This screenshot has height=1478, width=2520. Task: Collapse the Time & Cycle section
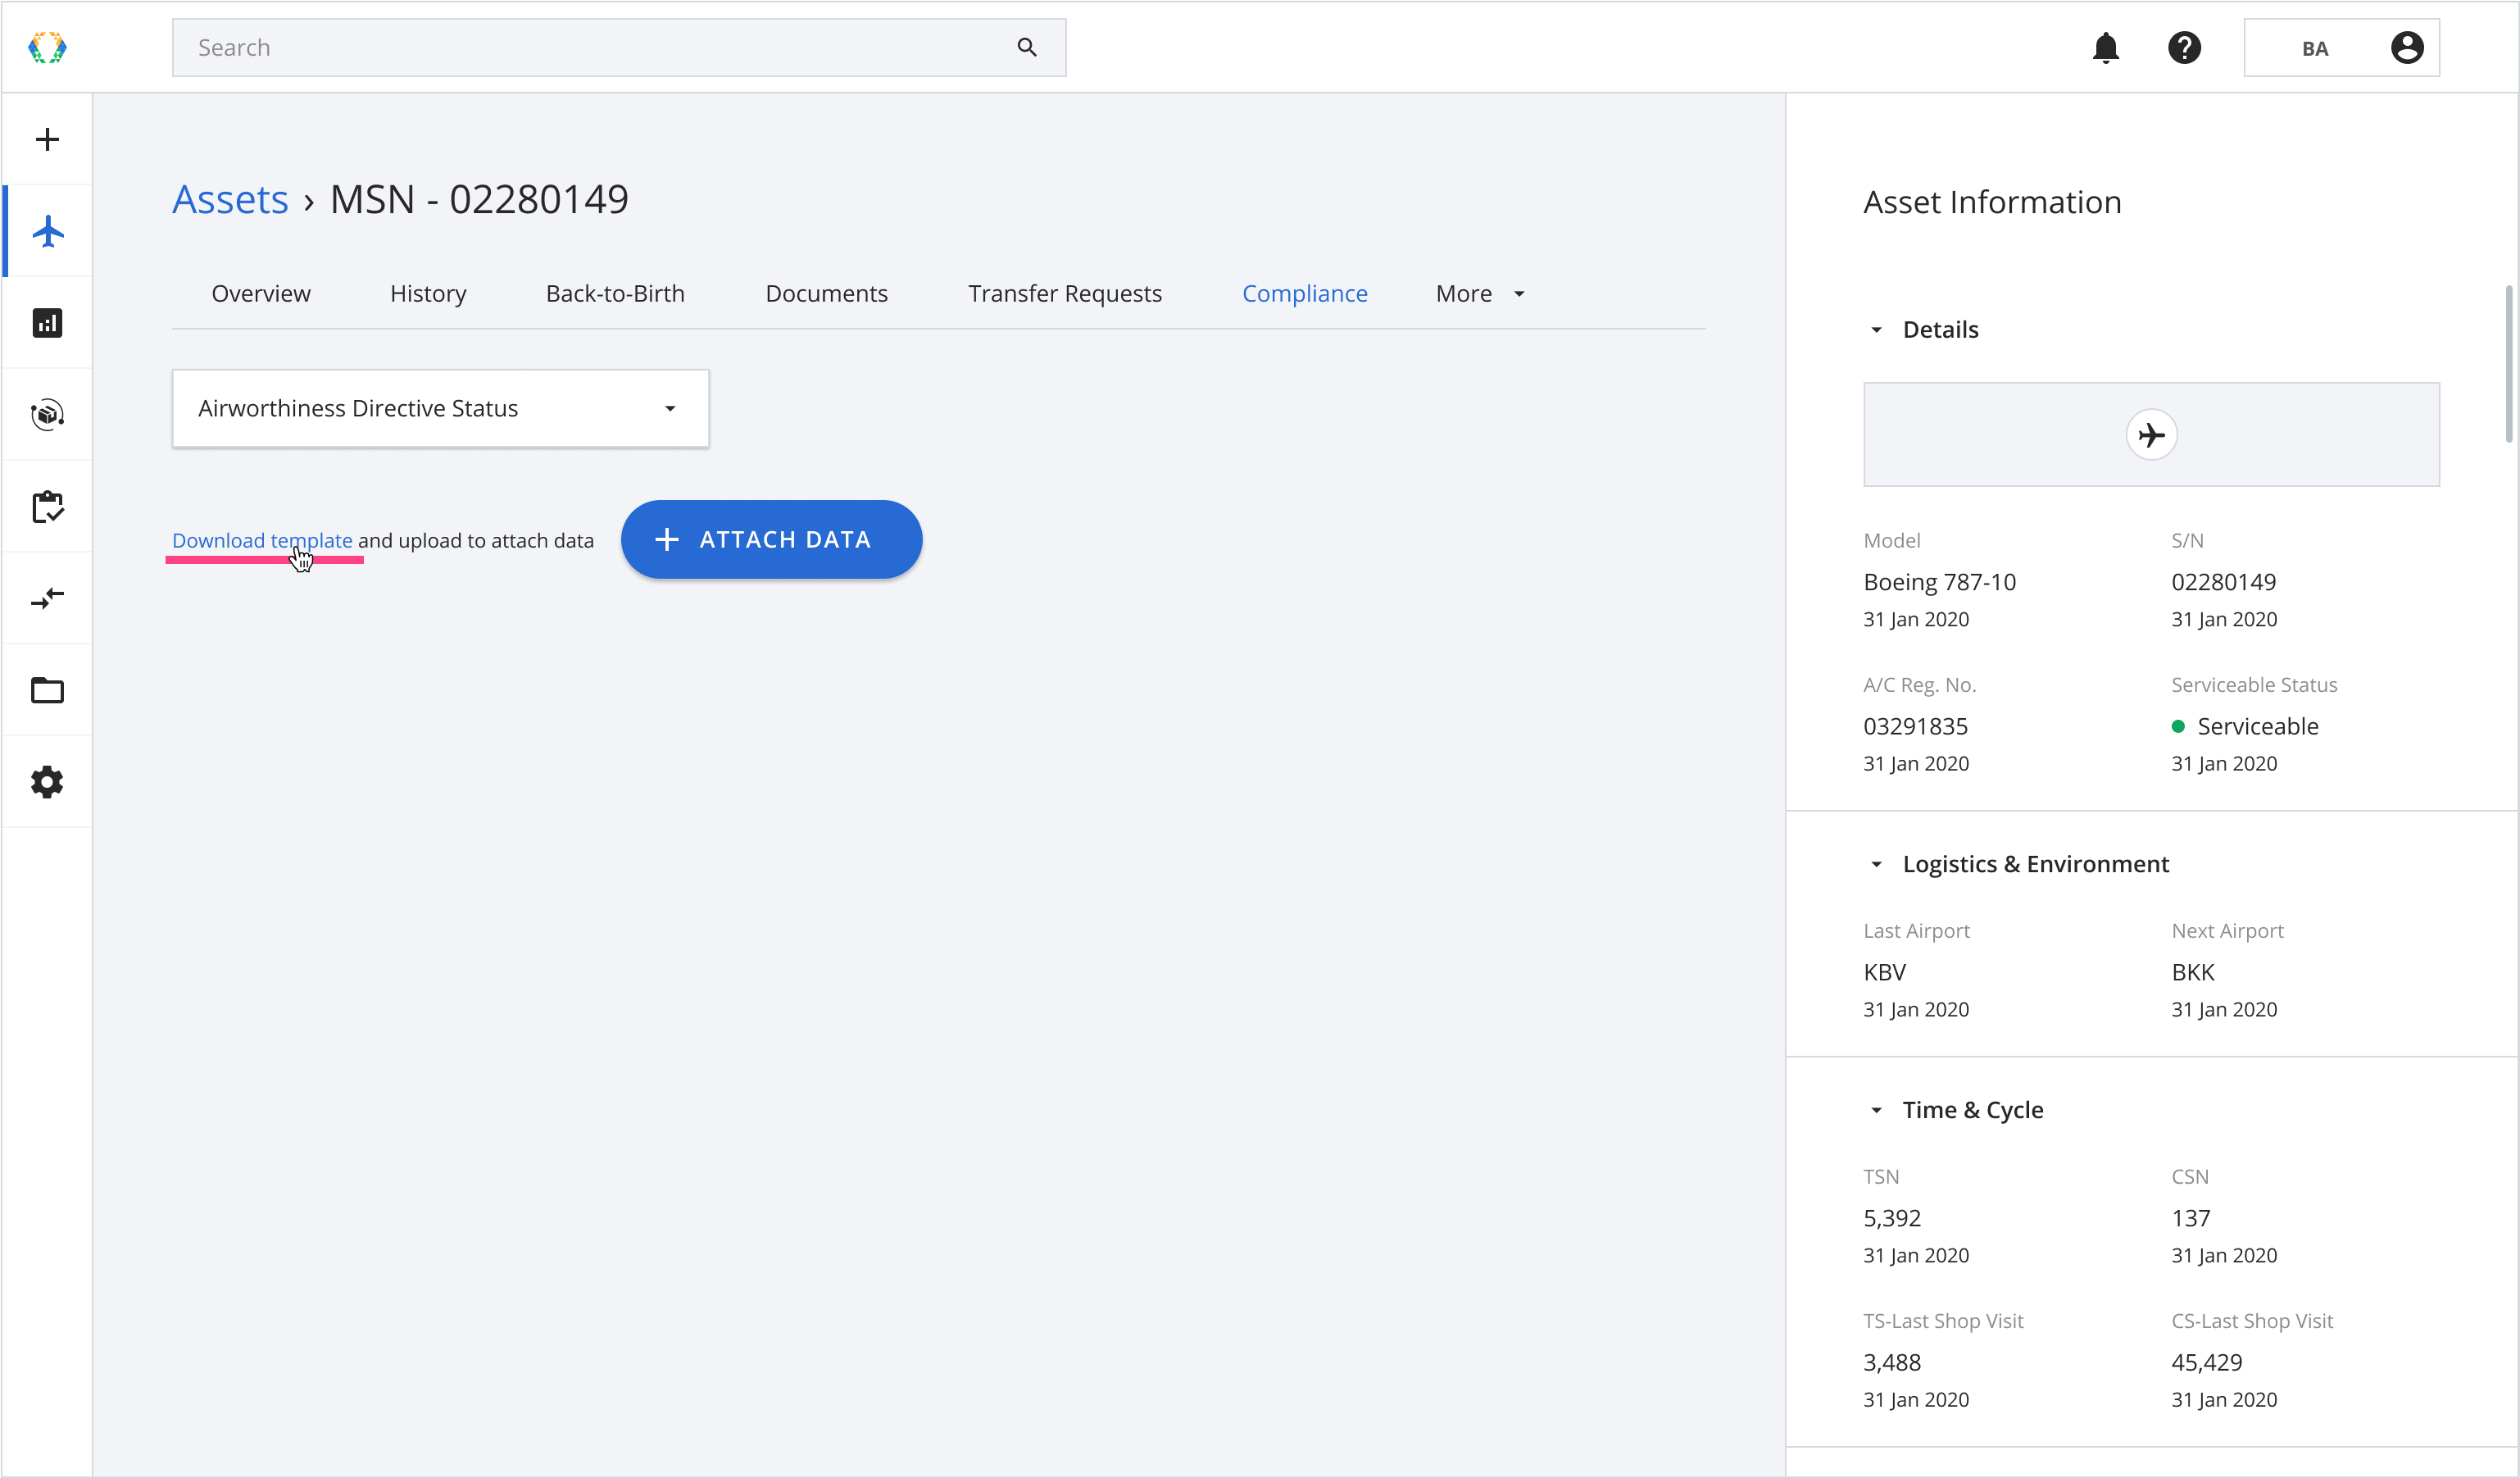(x=1876, y=1110)
